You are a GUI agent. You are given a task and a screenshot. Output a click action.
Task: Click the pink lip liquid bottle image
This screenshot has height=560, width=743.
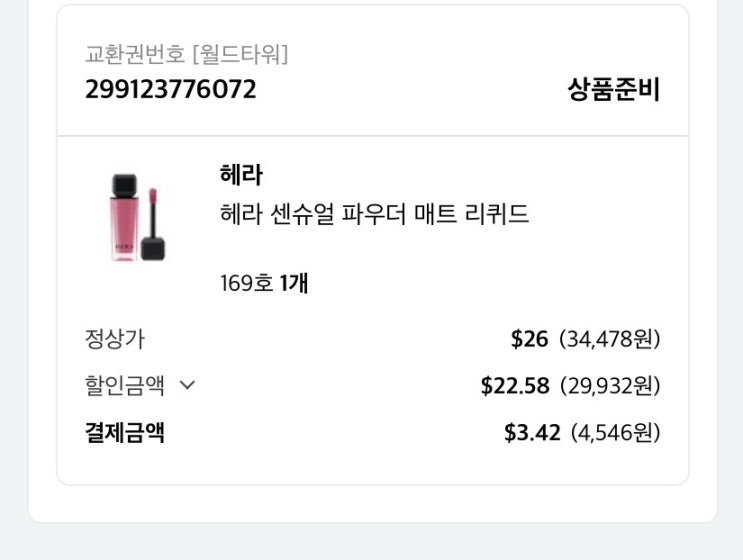pyautogui.click(x=123, y=219)
